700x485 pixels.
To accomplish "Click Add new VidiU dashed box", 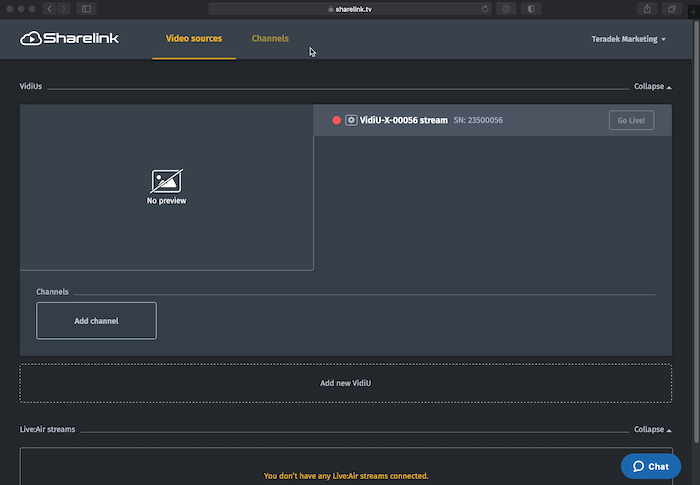I will [x=346, y=383].
